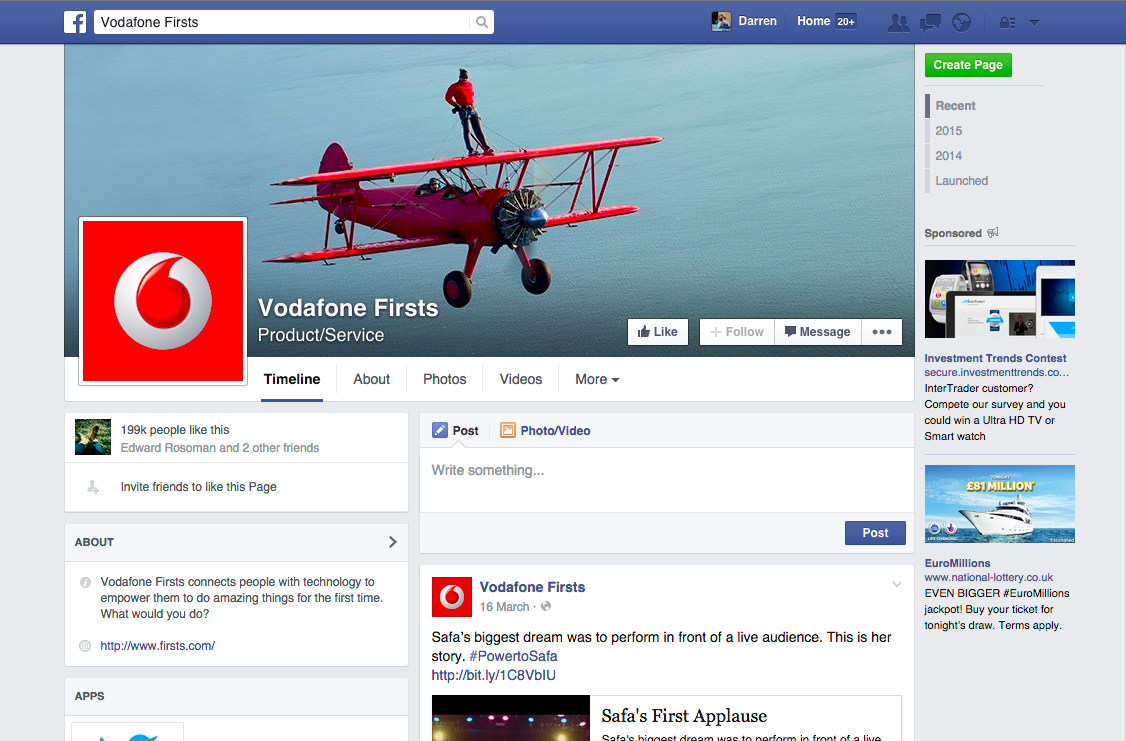The width and height of the screenshot is (1126, 741).
Task: Switch to the Photos tab
Action: click(x=445, y=379)
